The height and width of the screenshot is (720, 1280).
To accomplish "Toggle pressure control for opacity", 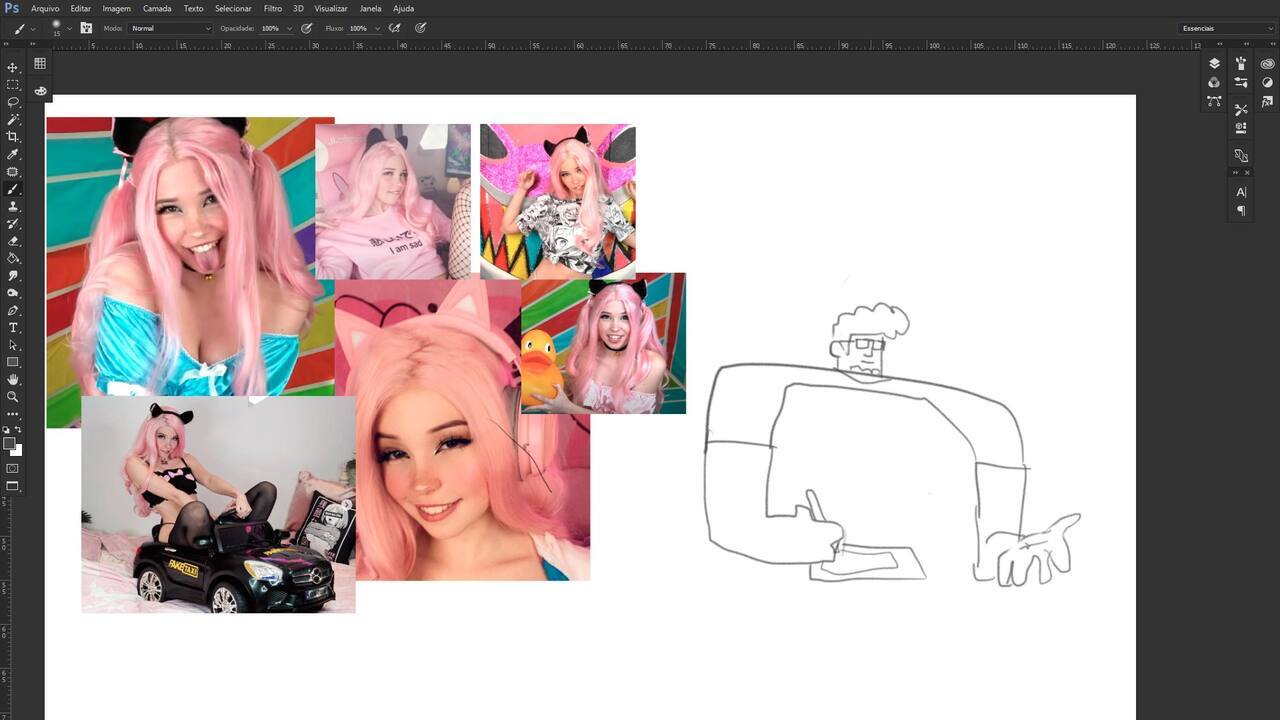I will pos(307,28).
